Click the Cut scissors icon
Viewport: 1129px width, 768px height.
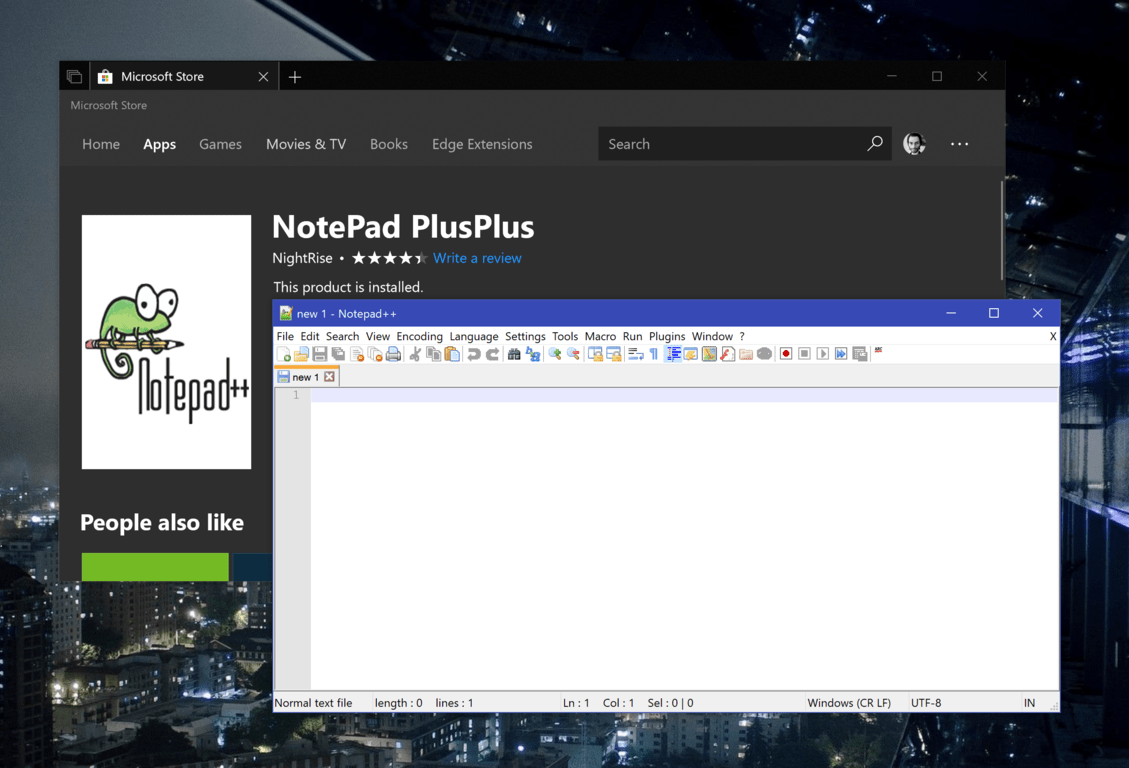415,353
